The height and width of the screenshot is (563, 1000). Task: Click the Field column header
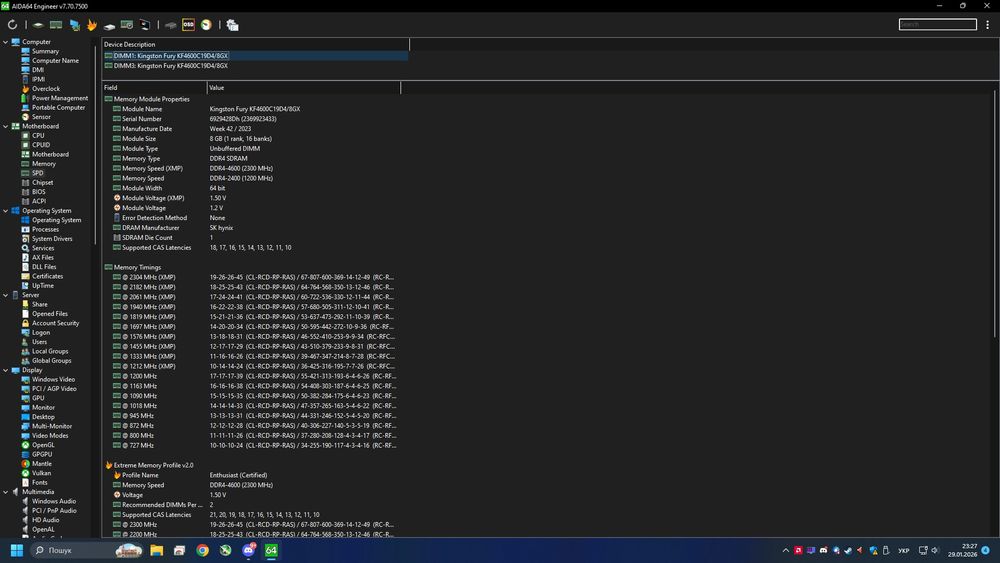154,87
